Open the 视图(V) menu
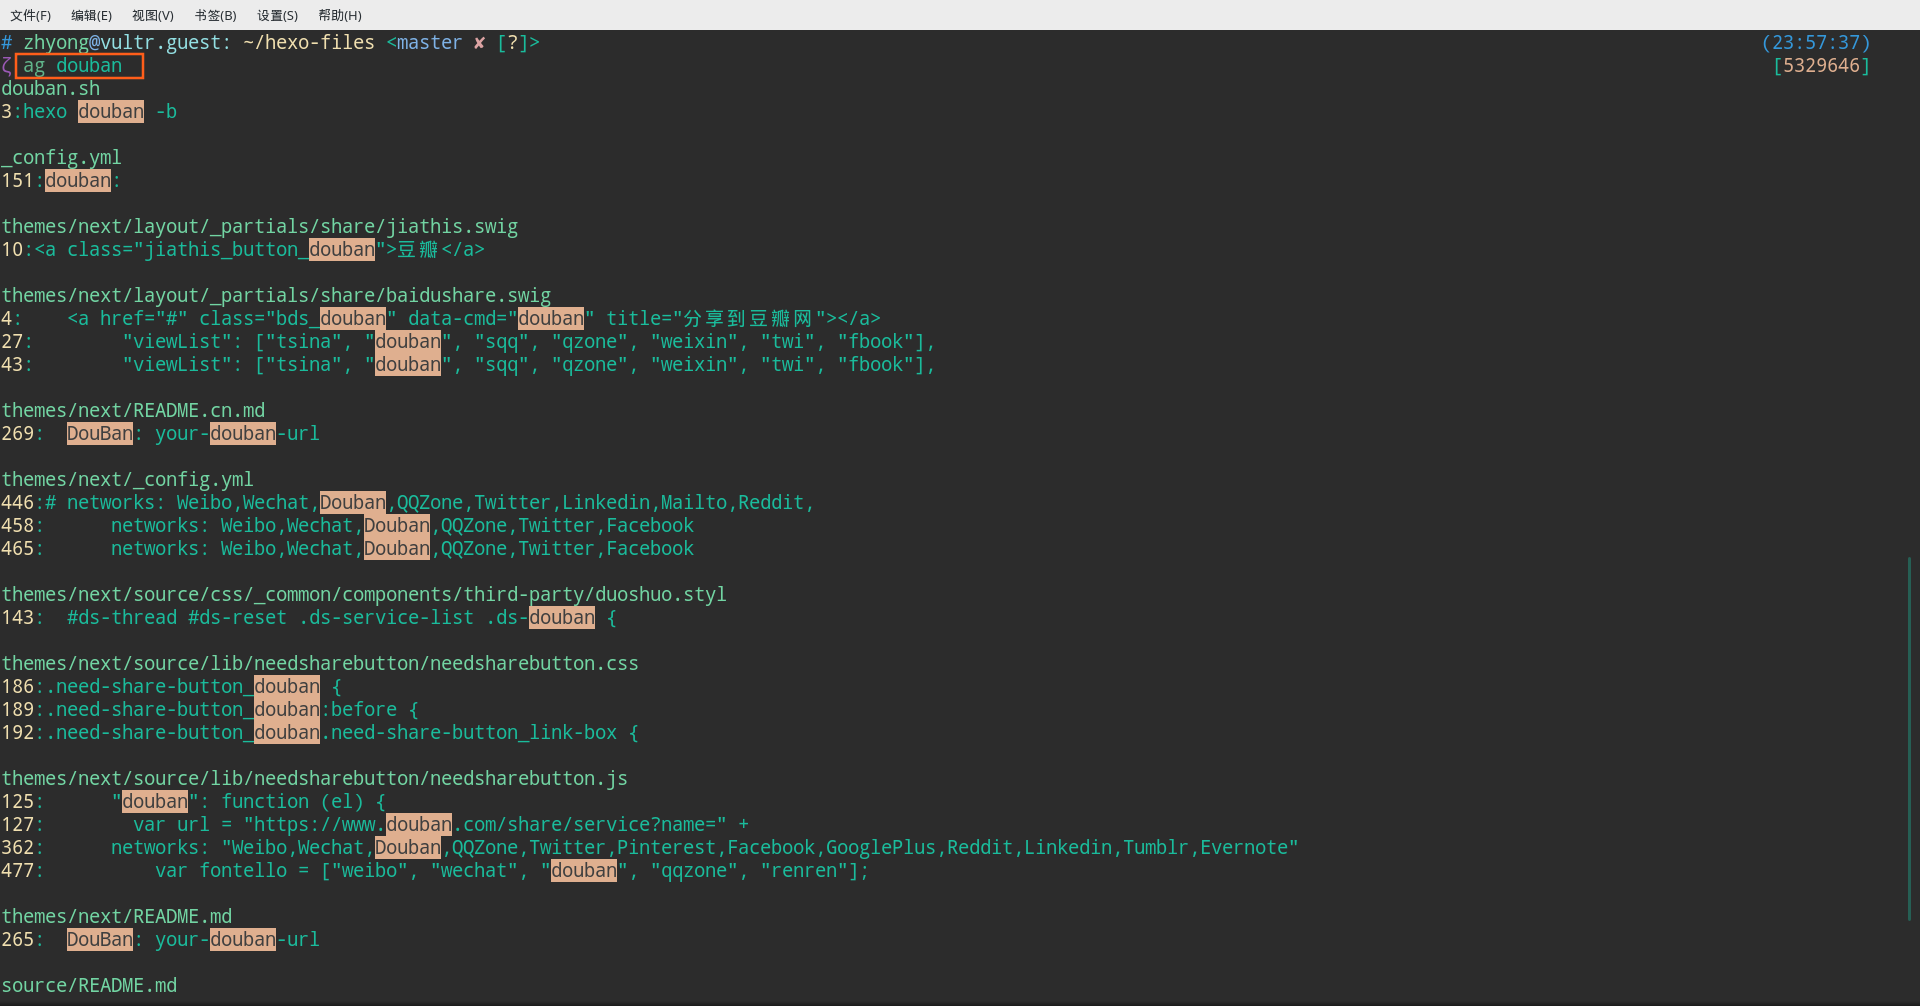The width and height of the screenshot is (1920, 1006). tap(153, 15)
